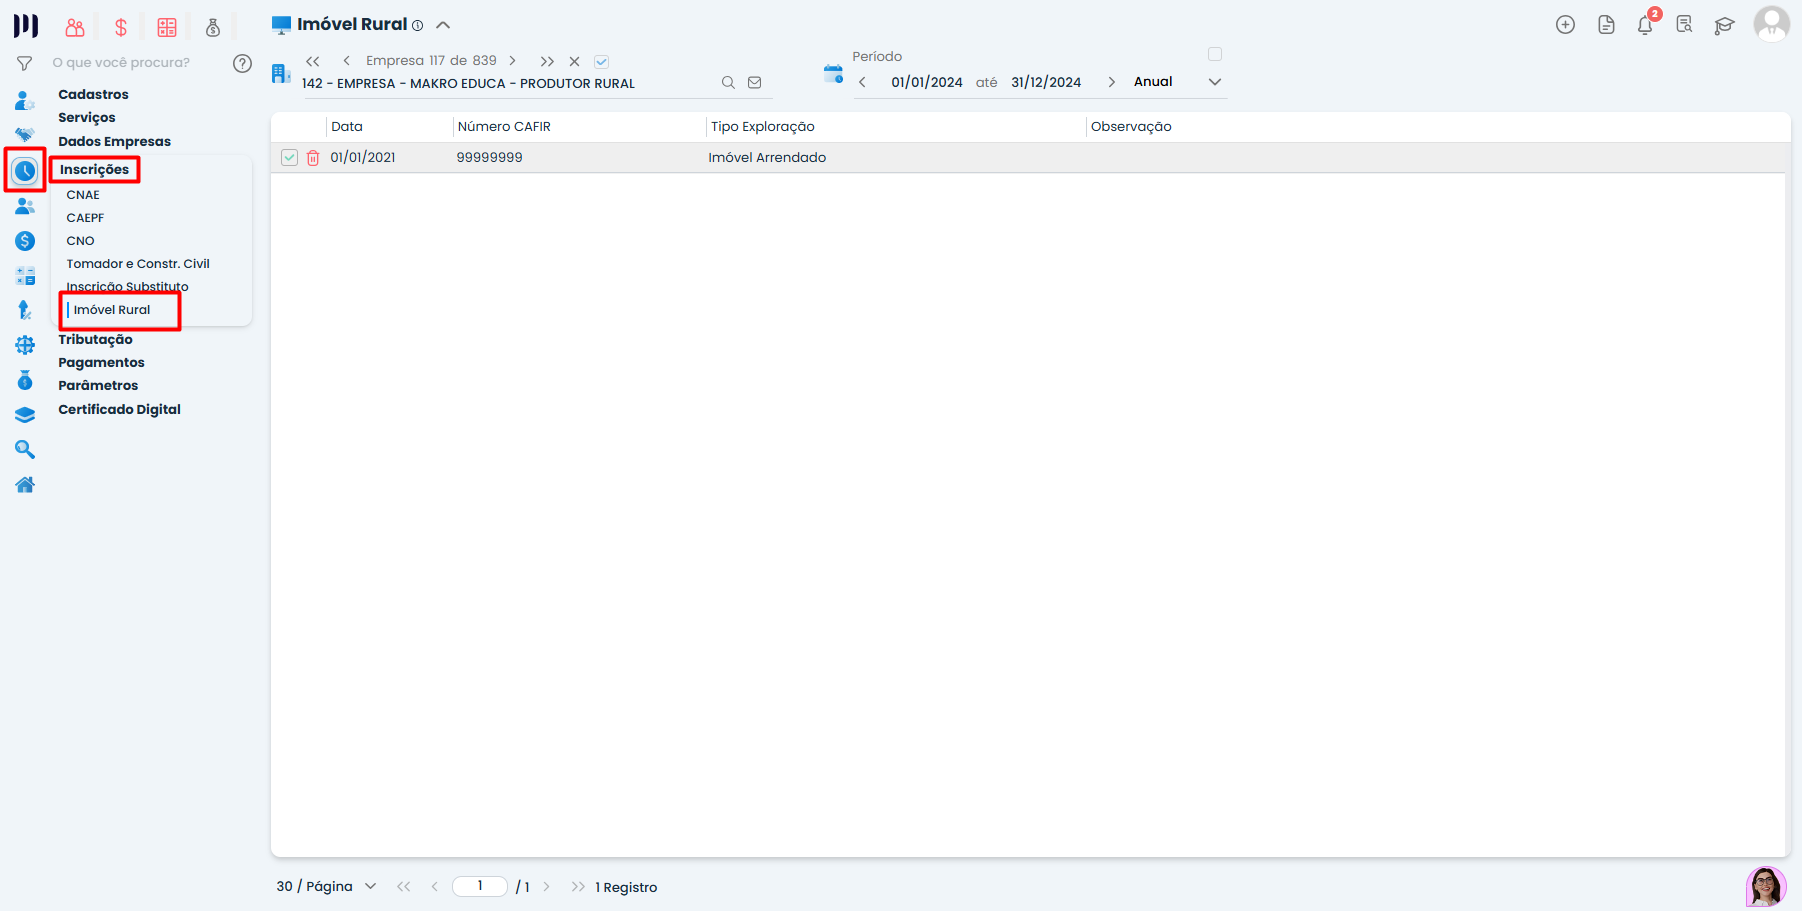This screenshot has height=911, width=1802.
Task: Open the blue group users sidebar icon
Action: (x=25, y=206)
